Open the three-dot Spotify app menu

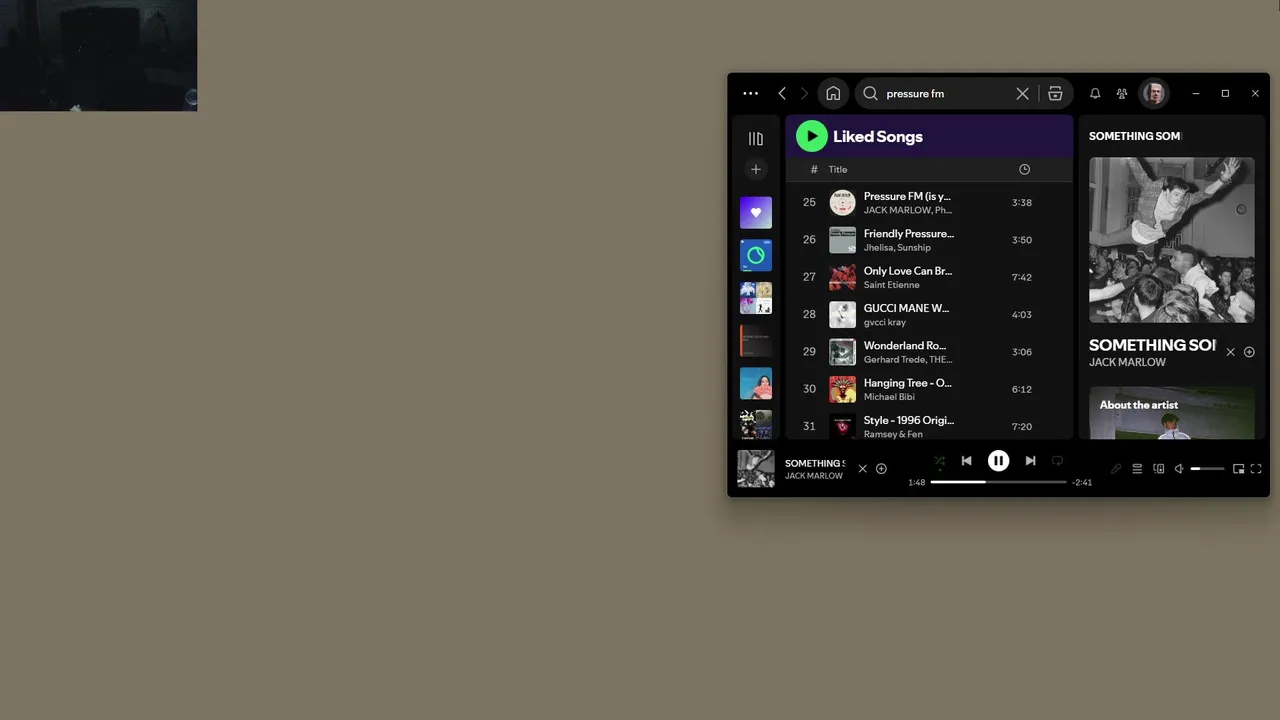(x=751, y=93)
